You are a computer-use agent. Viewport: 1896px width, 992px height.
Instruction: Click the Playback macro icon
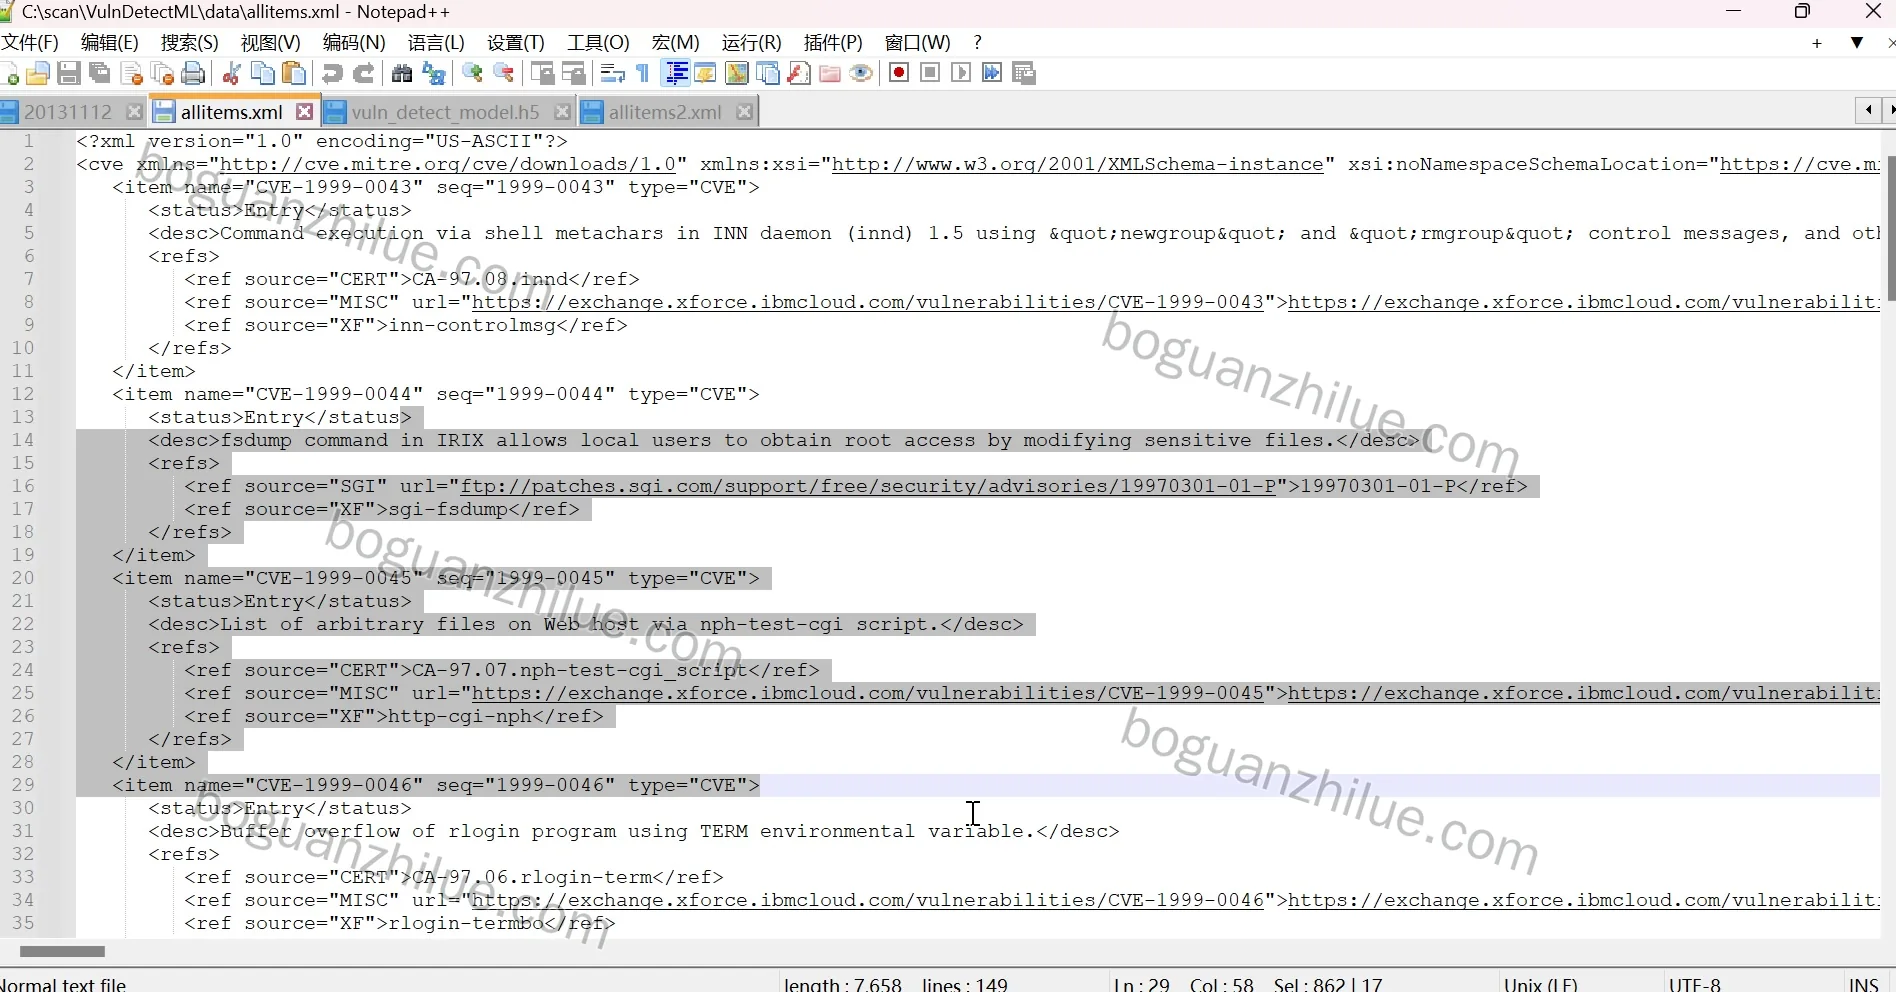click(x=961, y=73)
